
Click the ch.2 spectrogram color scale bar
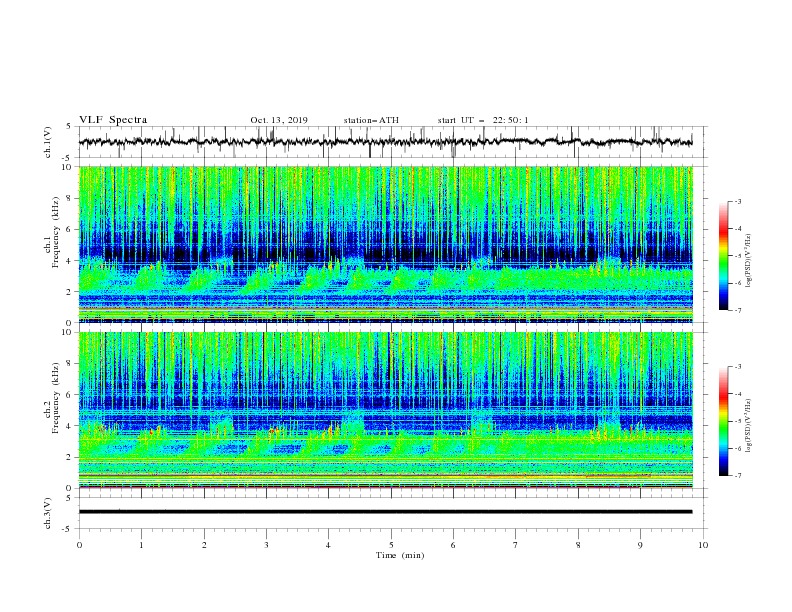point(724,421)
